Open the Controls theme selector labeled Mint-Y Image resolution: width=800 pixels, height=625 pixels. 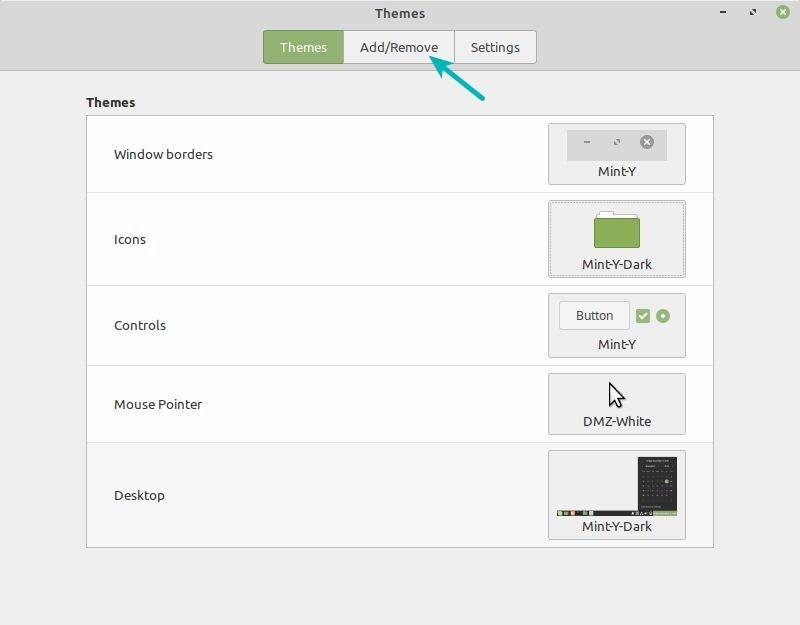point(617,325)
